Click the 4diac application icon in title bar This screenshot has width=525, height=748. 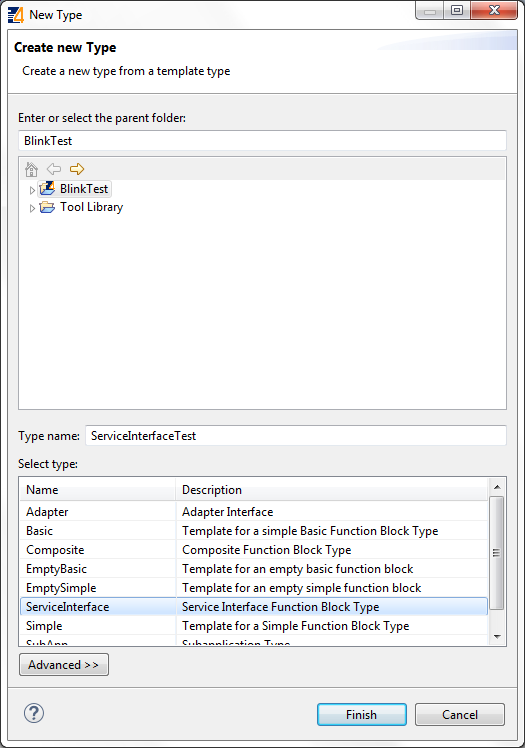click(16, 15)
